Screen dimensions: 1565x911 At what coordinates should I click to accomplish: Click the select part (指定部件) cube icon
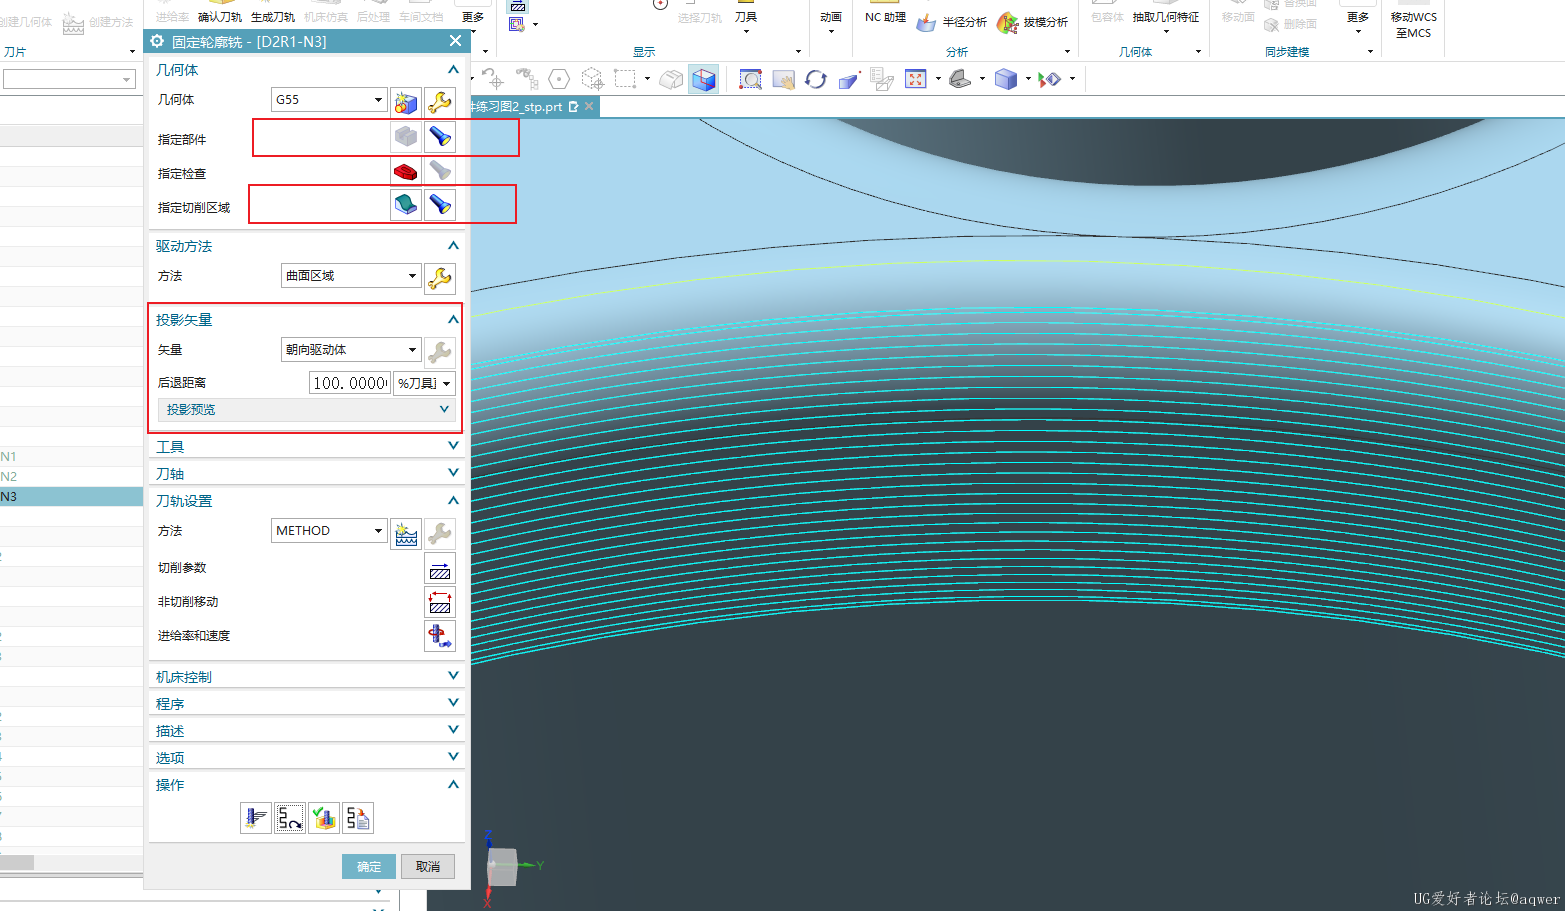click(x=405, y=136)
